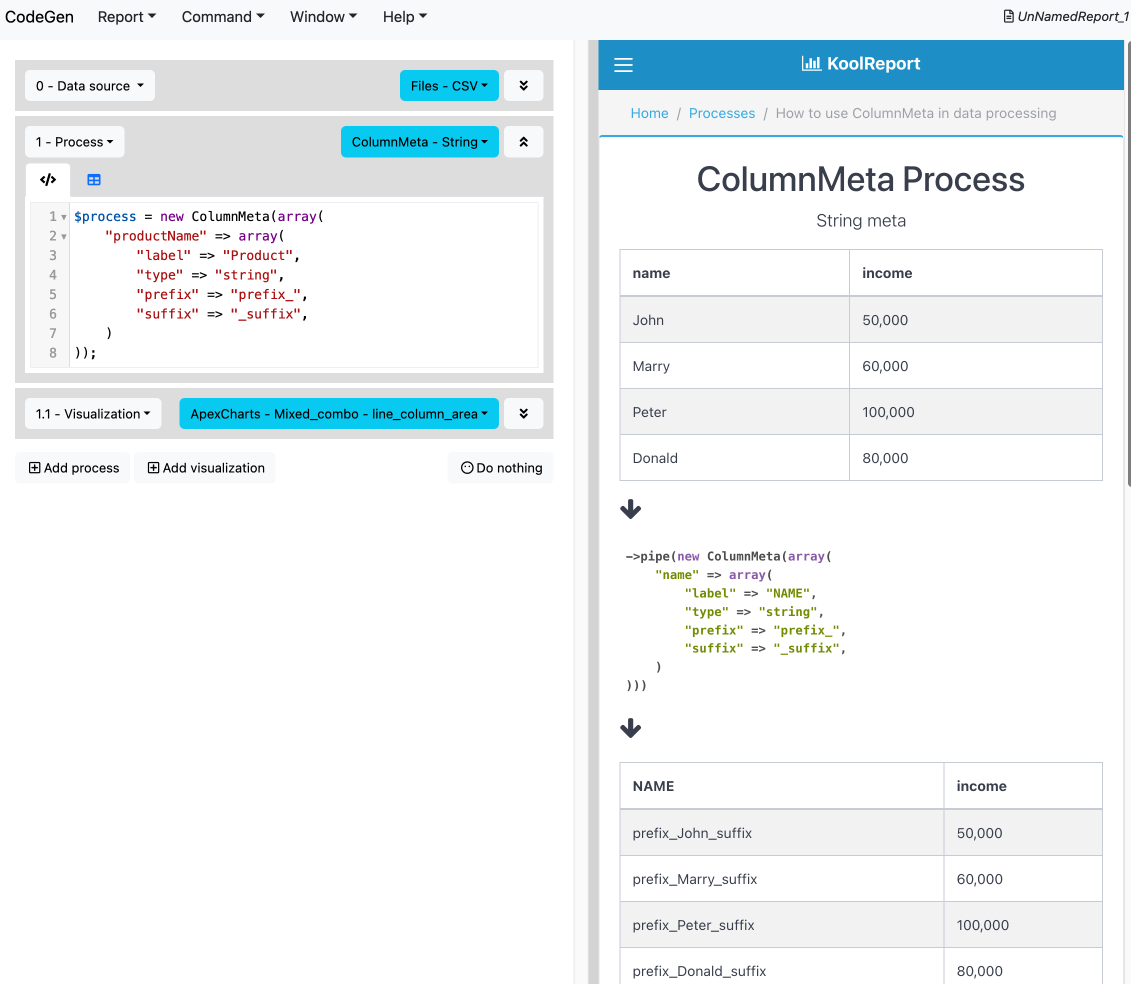Click the name column header
This screenshot has height=984, width=1131.
click(734, 273)
